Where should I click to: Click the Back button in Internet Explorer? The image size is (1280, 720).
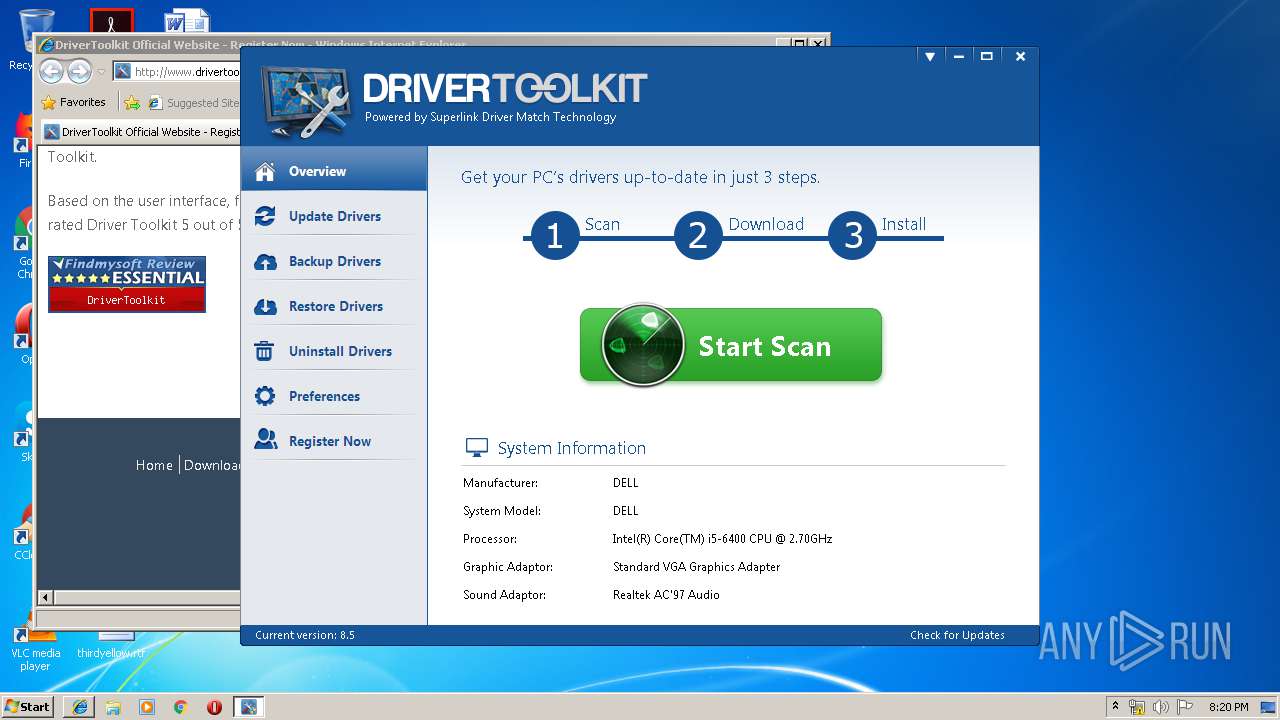point(52,71)
